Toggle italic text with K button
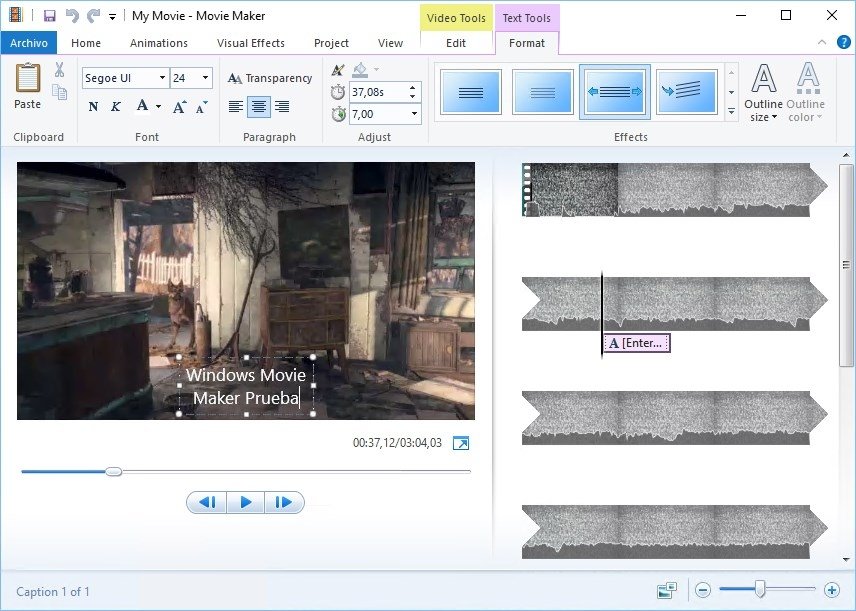The width and height of the screenshot is (856, 611). tap(116, 106)
